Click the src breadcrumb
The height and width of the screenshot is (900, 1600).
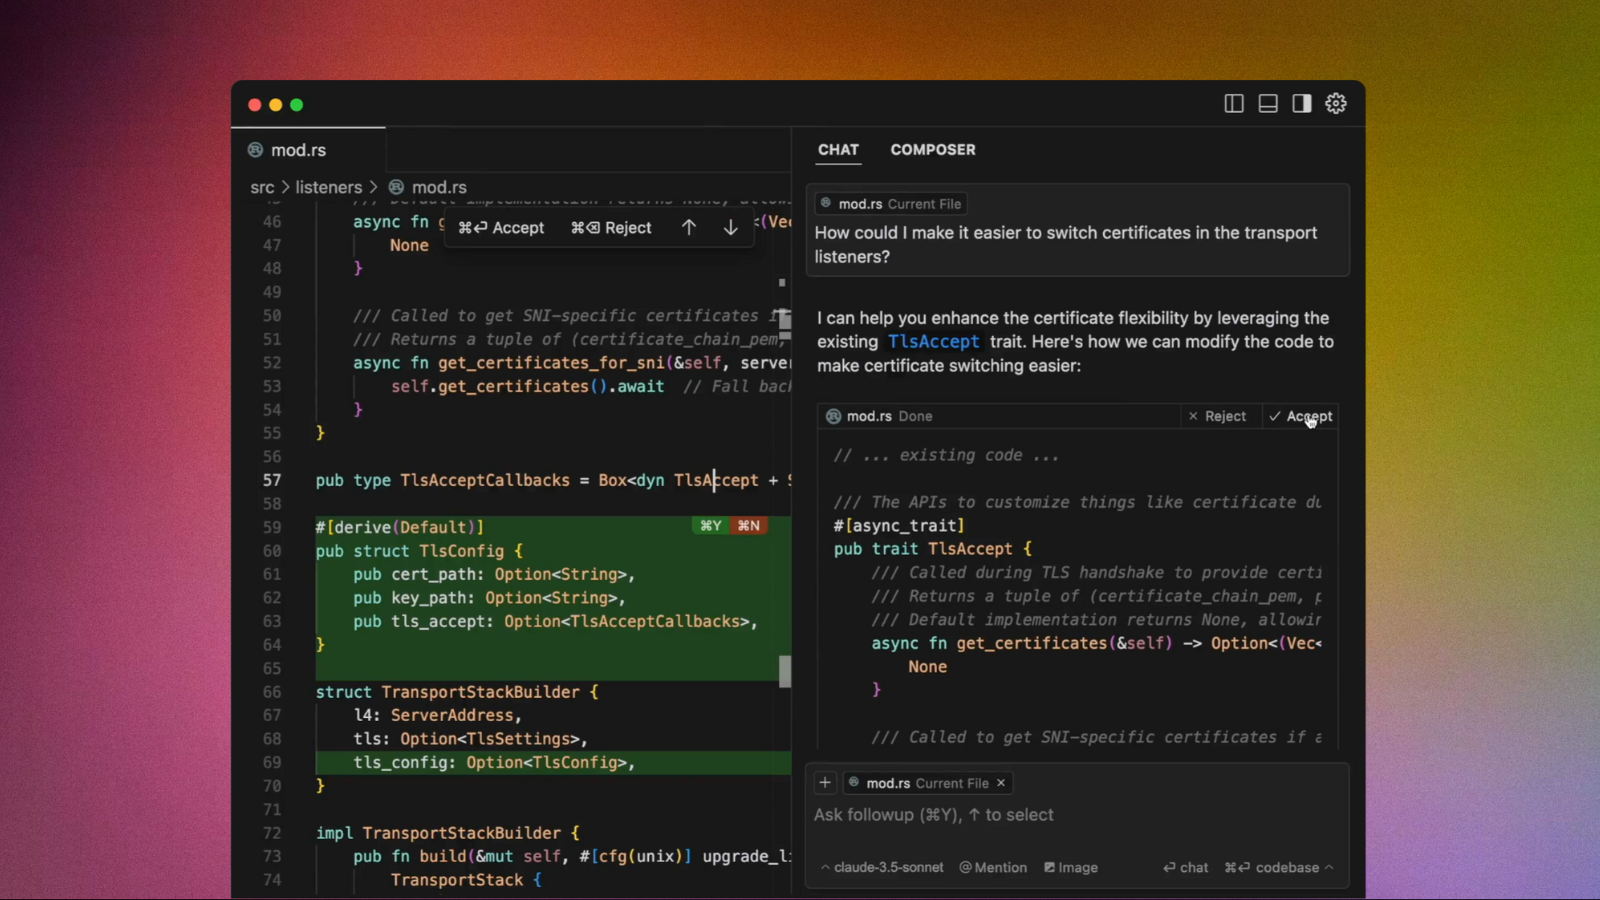[x=262, y=187]
